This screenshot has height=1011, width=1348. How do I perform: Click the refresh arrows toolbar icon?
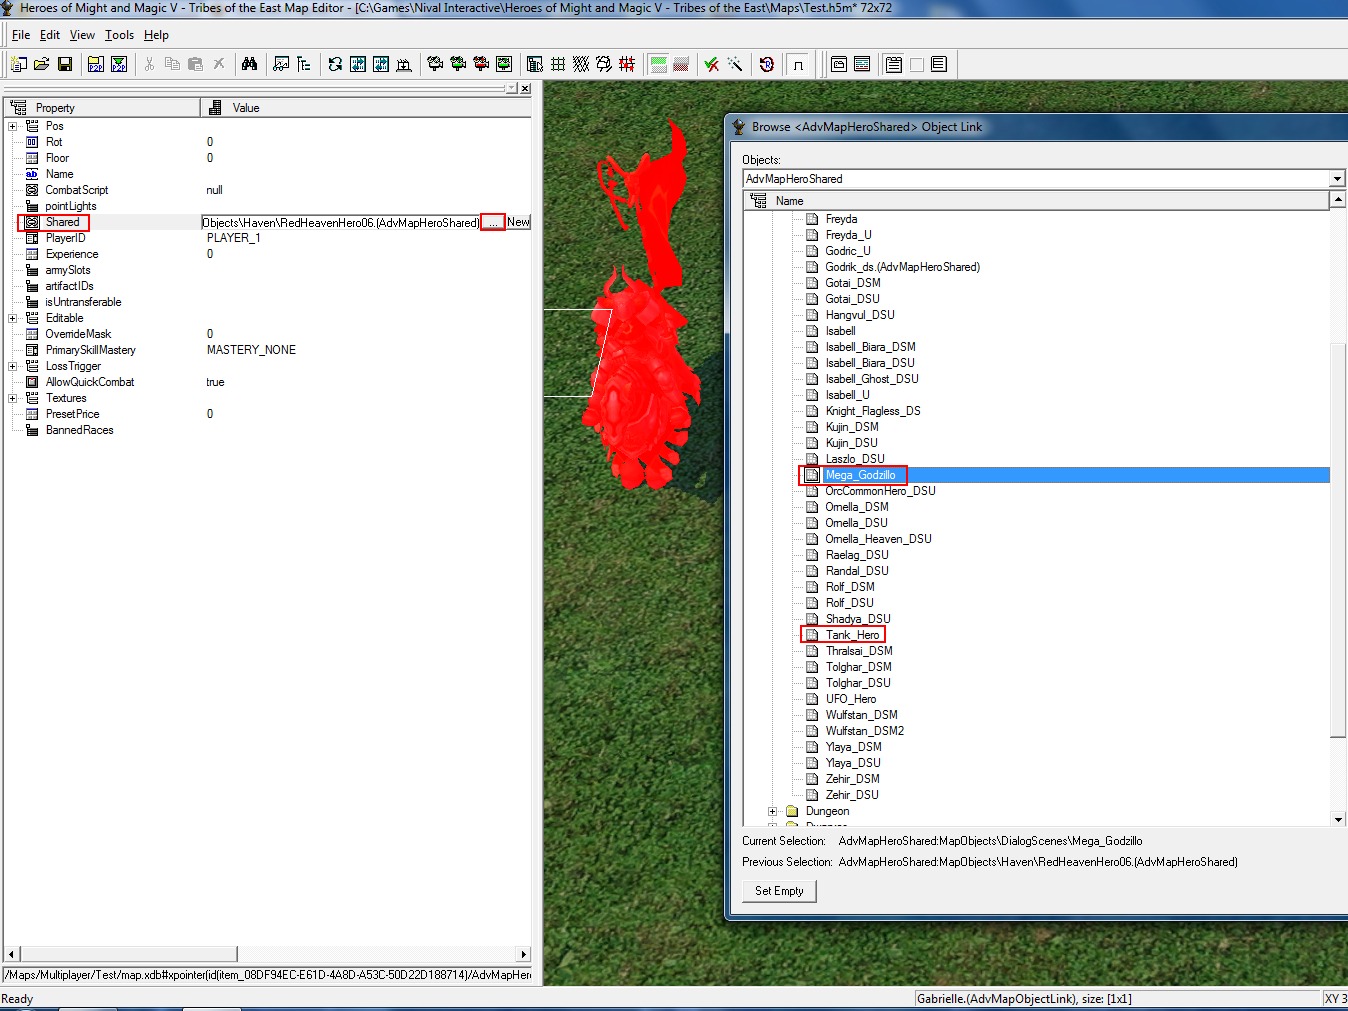pyautogui.click(x=335, y=64)
